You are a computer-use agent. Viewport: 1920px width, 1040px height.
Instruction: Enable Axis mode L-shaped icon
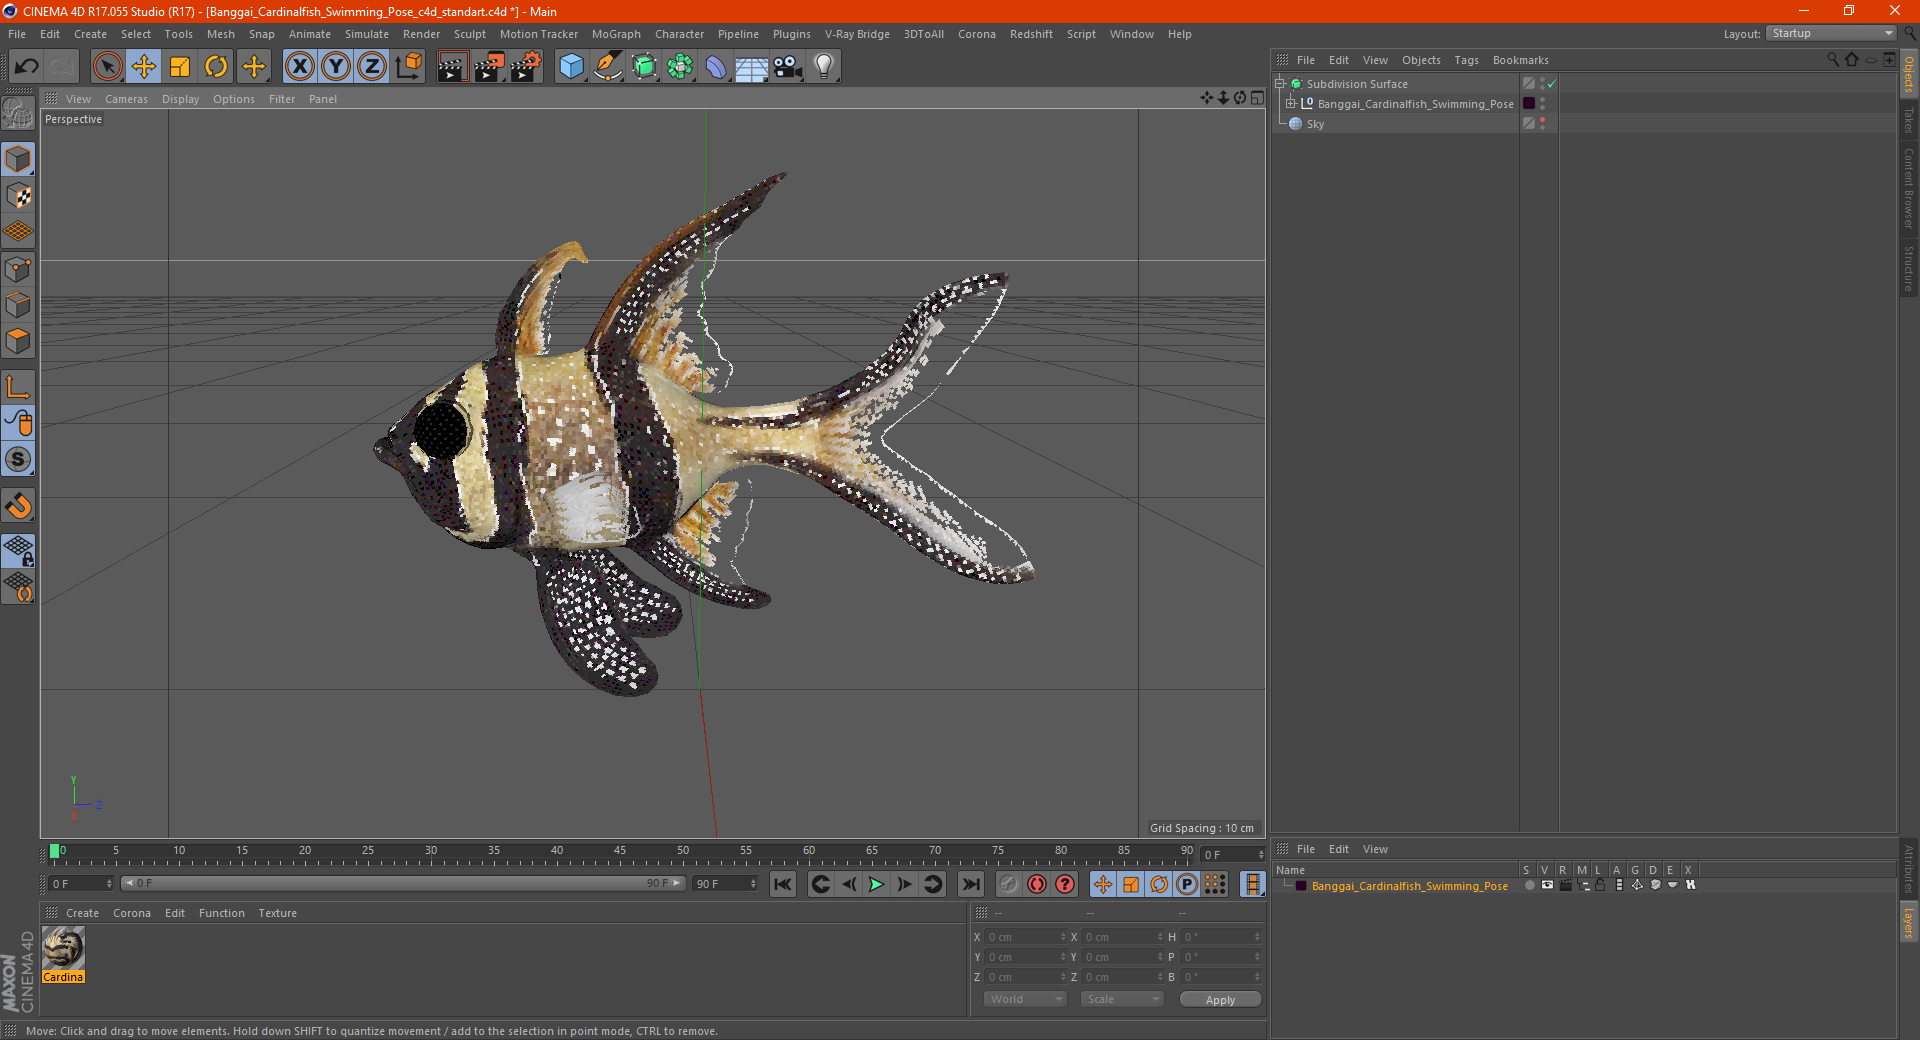point(18,387)
